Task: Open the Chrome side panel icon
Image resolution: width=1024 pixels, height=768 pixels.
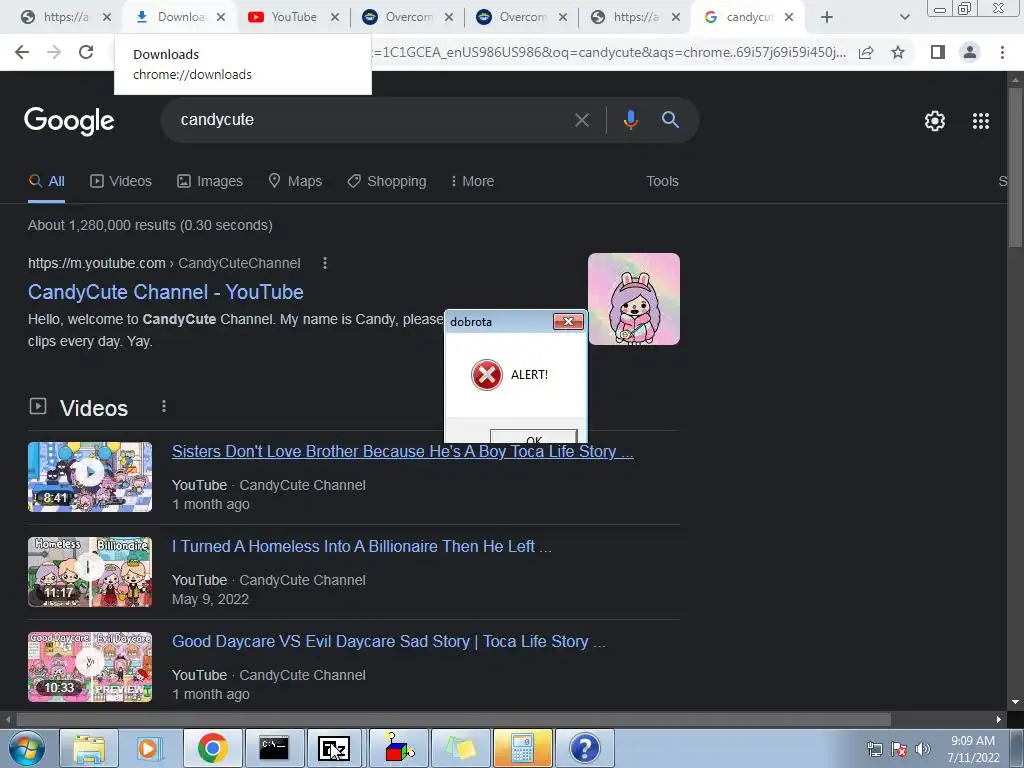Action: pos(937,52)
